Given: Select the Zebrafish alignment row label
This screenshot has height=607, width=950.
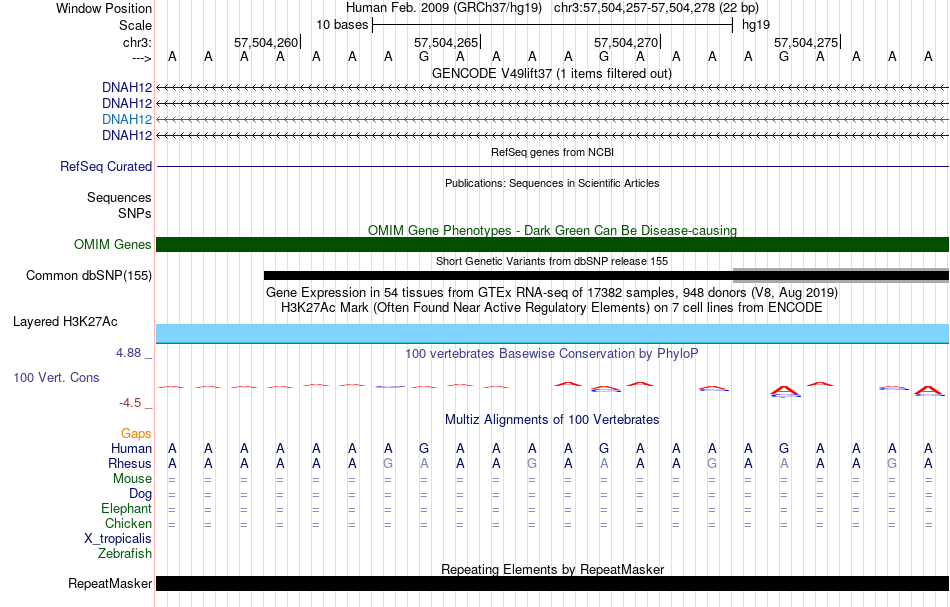Looking at the screenshot, I should click(x=125, y=553).
